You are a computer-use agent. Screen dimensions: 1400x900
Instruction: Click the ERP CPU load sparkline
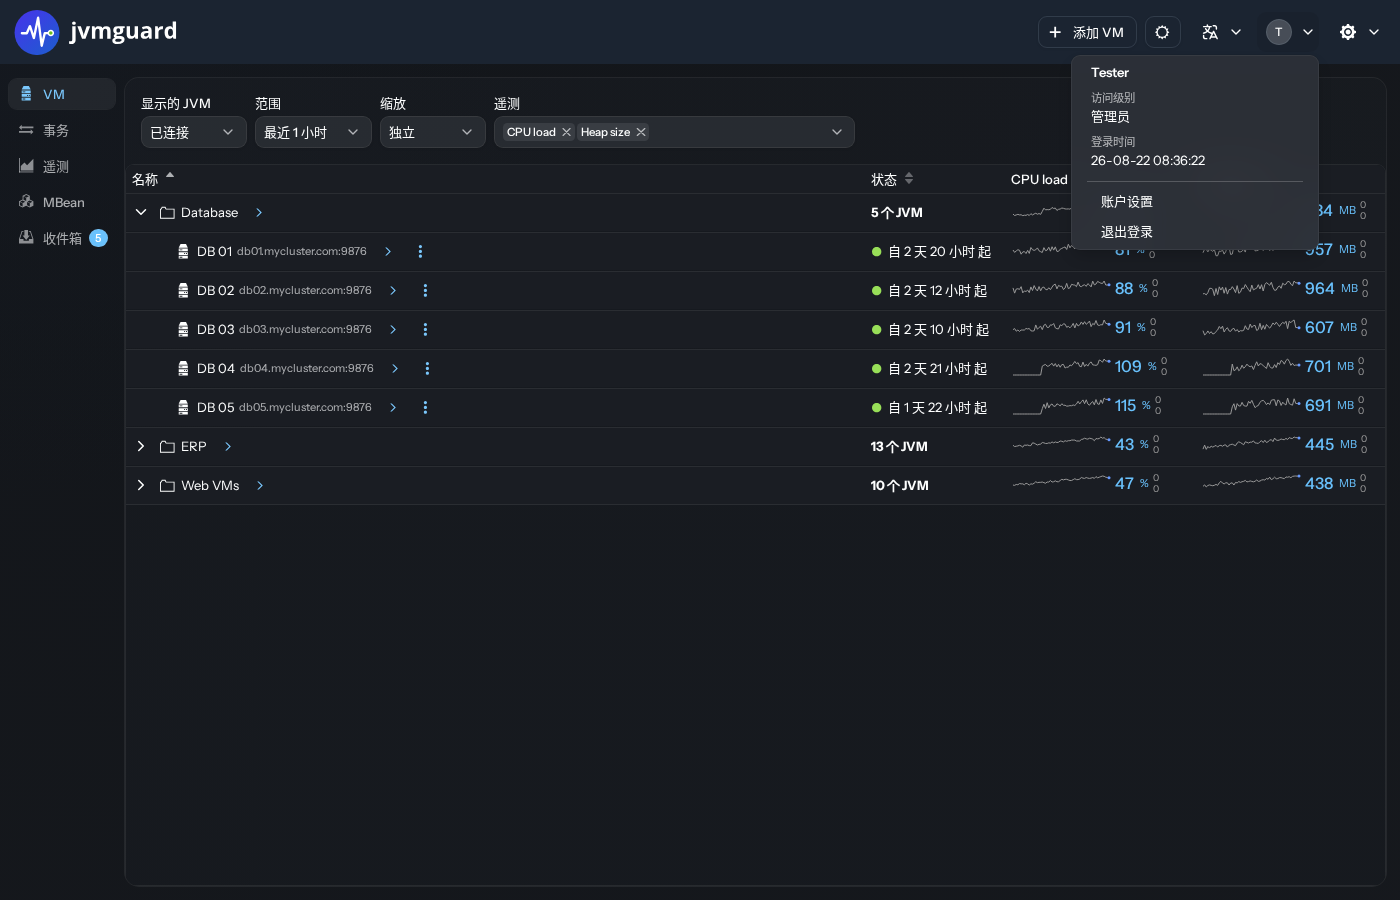coord(1061,443)
